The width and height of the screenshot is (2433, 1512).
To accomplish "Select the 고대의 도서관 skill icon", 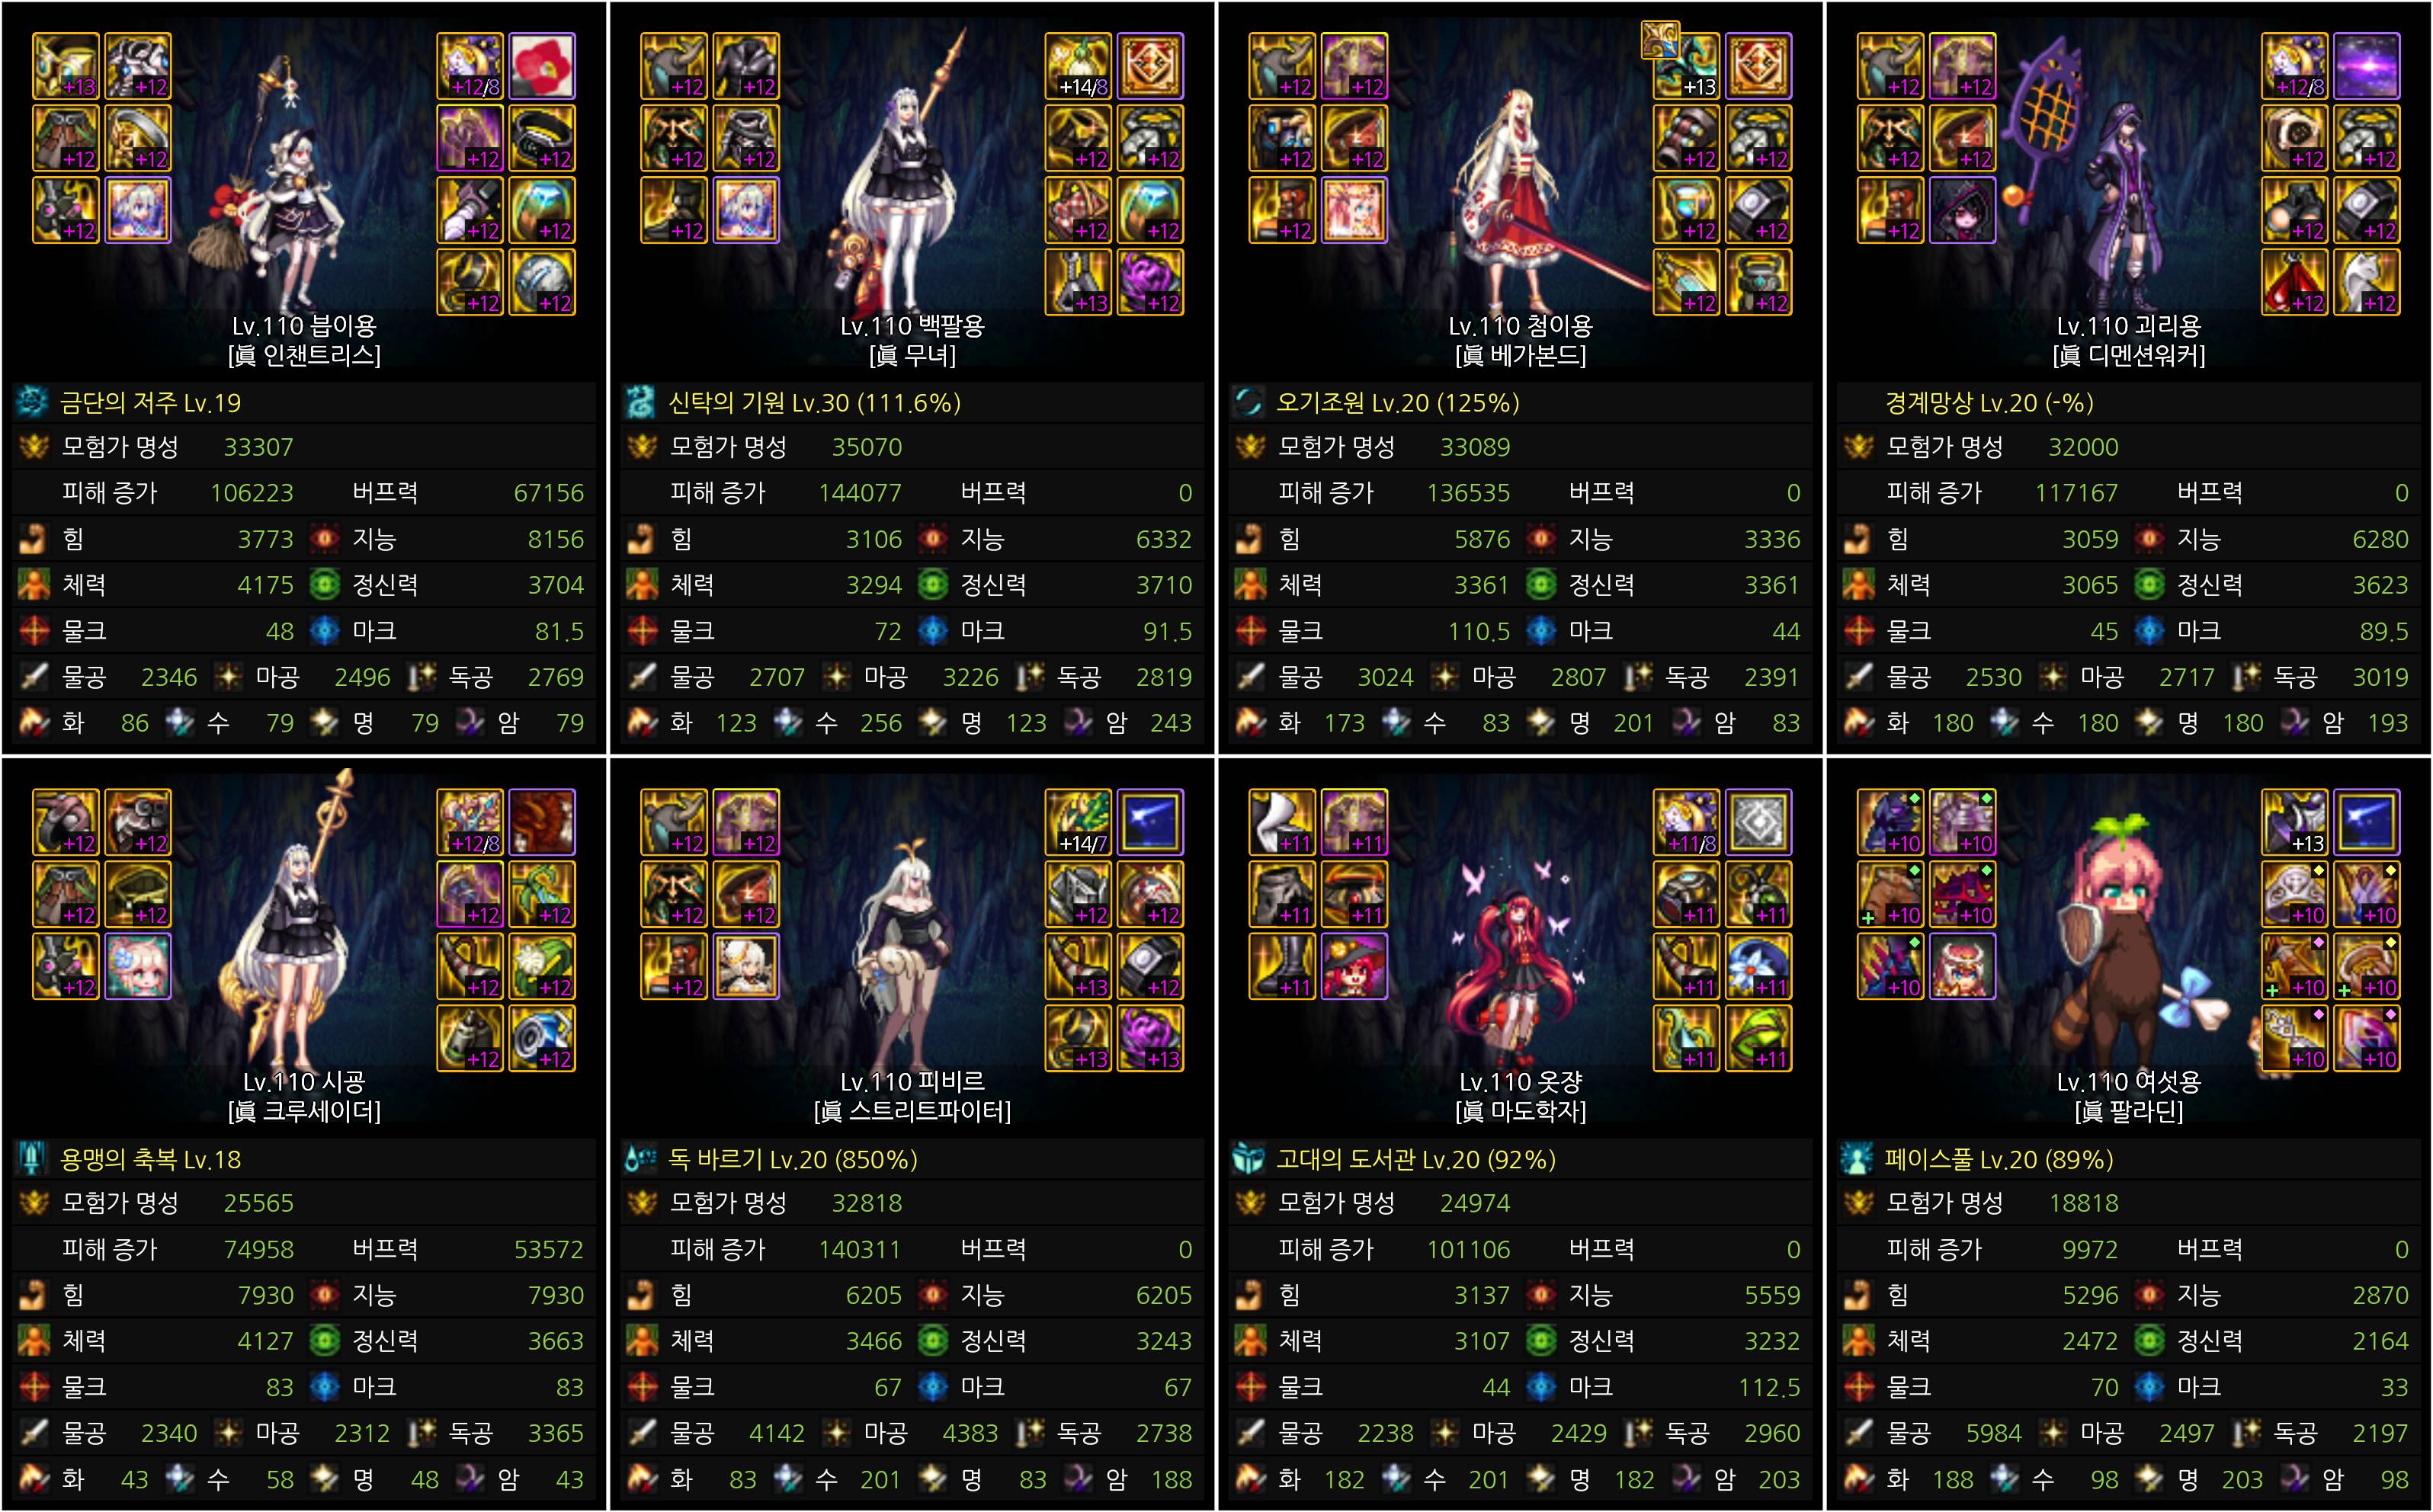I will pyautogui.click(x=1249, y=1159).
